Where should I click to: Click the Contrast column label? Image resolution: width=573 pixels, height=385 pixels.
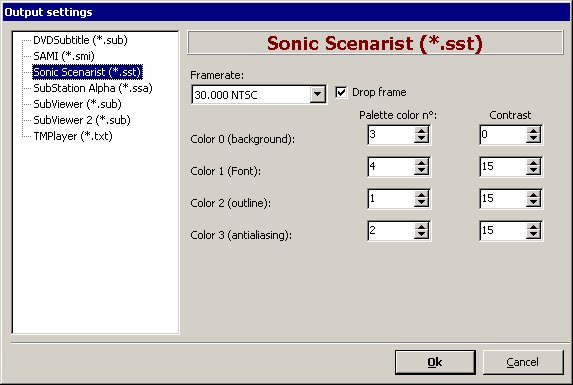click(x=510, y=115)
